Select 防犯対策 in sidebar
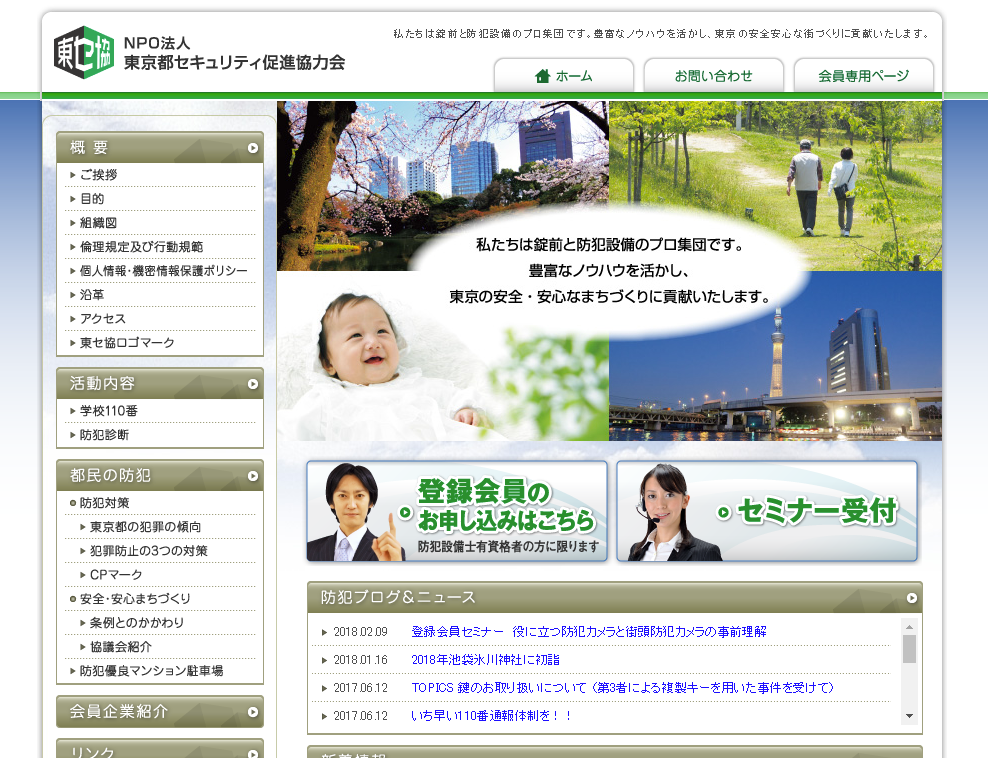Image resolution: width=988 pixels, height=758 pixels. pos(104,503)
